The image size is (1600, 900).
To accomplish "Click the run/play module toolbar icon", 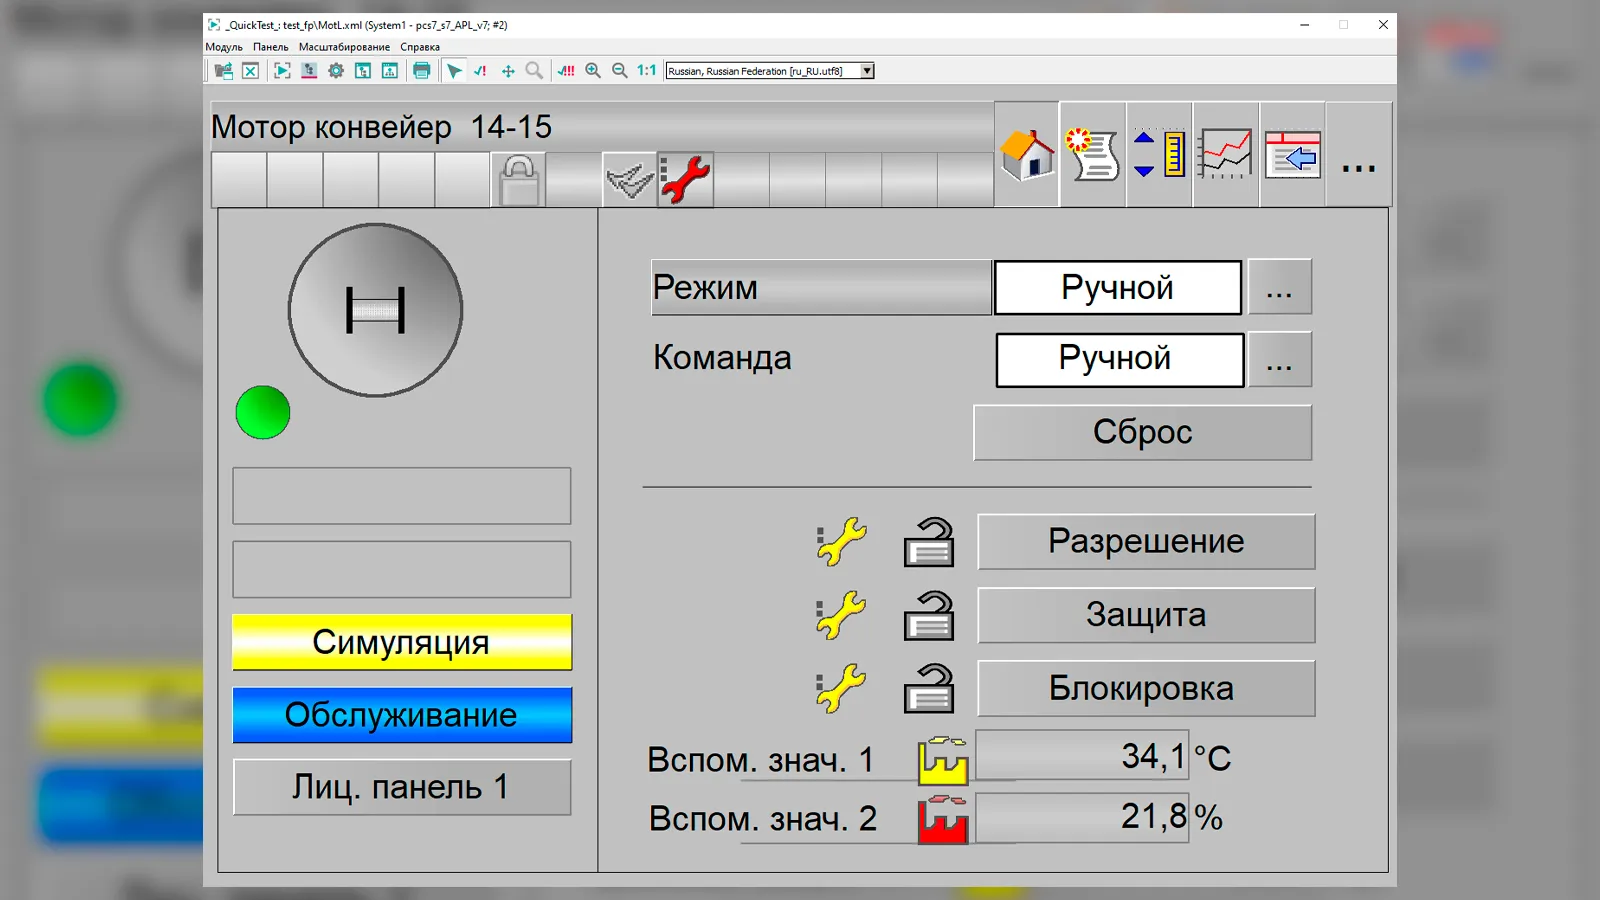I will [282, 71].
